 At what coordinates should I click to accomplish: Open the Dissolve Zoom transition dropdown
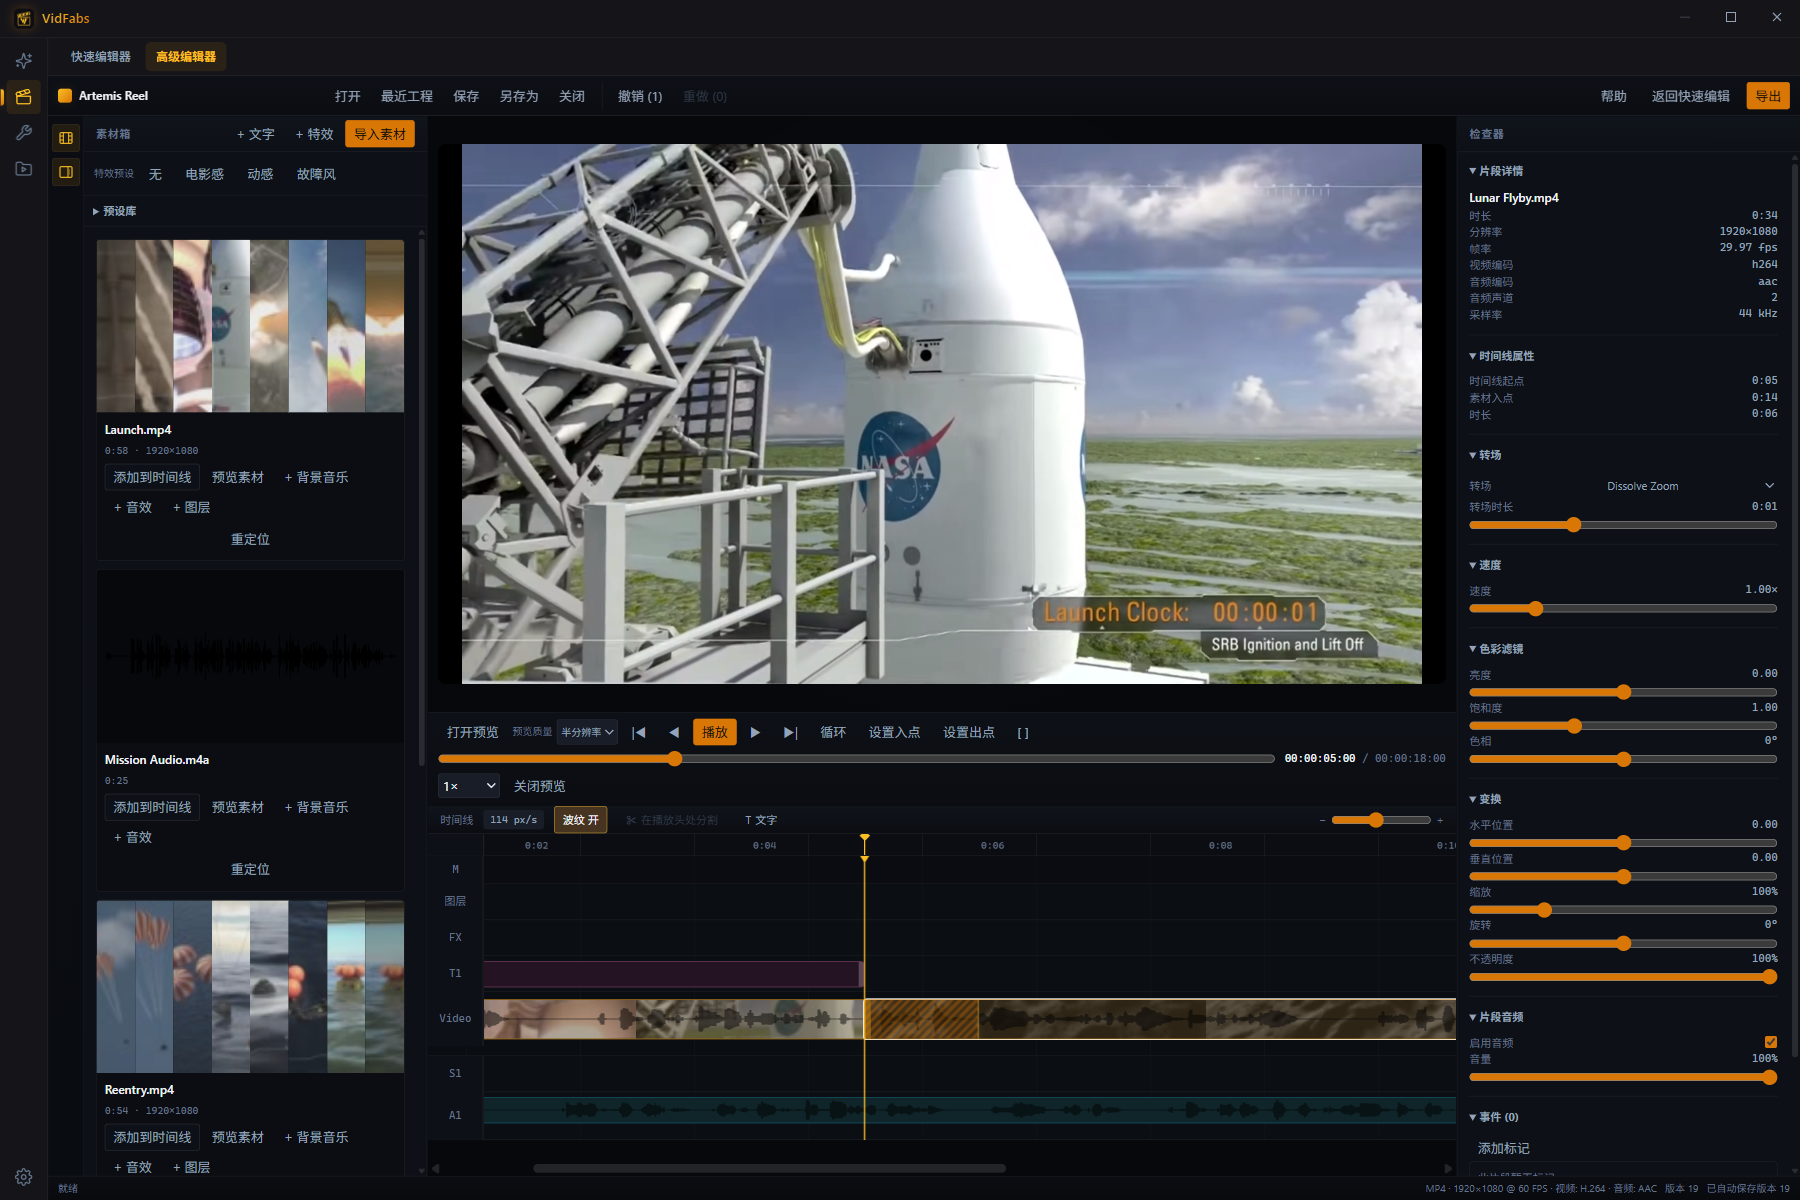[1690, 486]
